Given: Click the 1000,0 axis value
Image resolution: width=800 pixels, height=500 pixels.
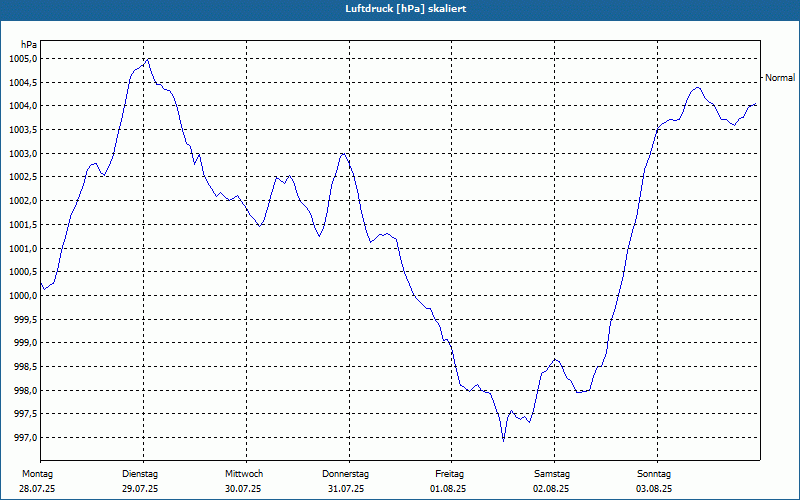Looking at the screenshot, I should point(23,296).
